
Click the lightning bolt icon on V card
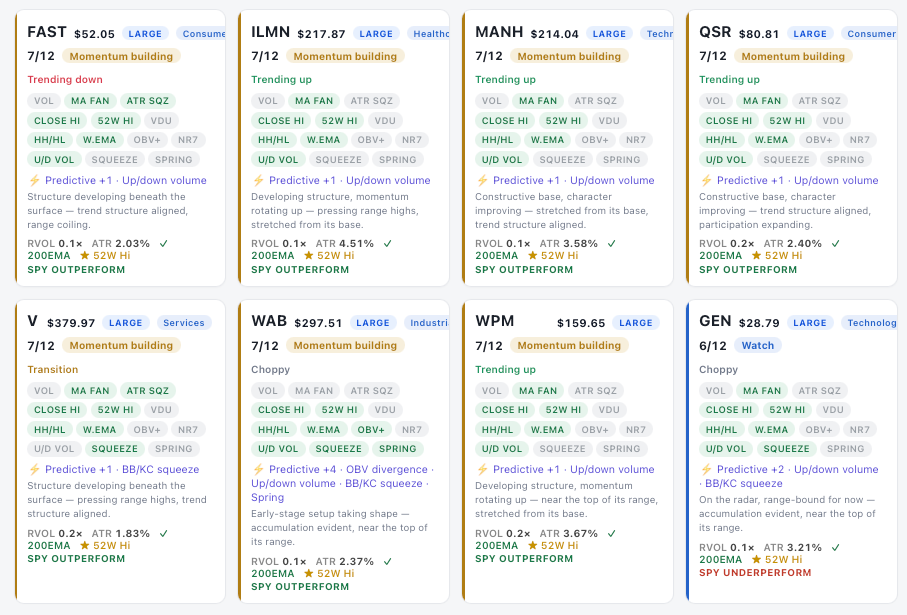tap(34, 469)
